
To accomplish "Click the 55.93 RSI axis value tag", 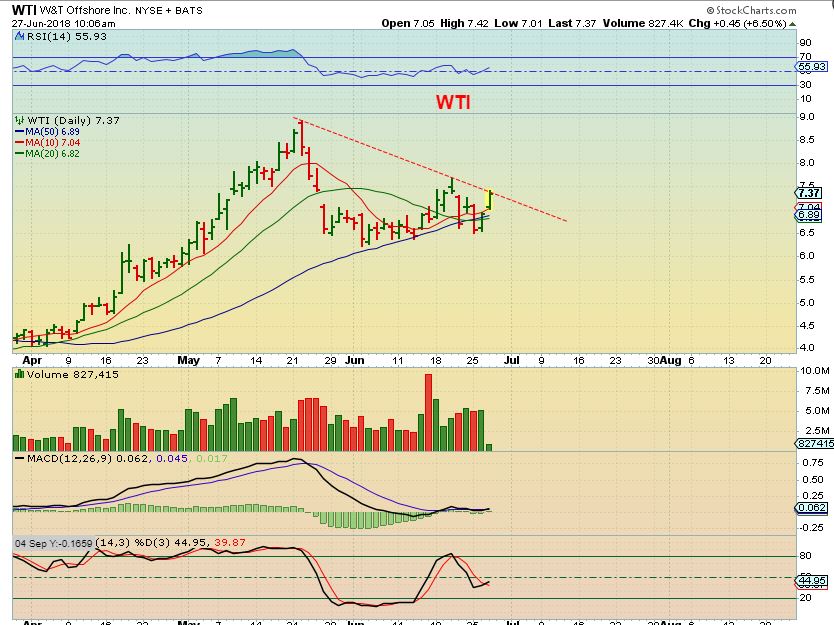I will 812,67.
